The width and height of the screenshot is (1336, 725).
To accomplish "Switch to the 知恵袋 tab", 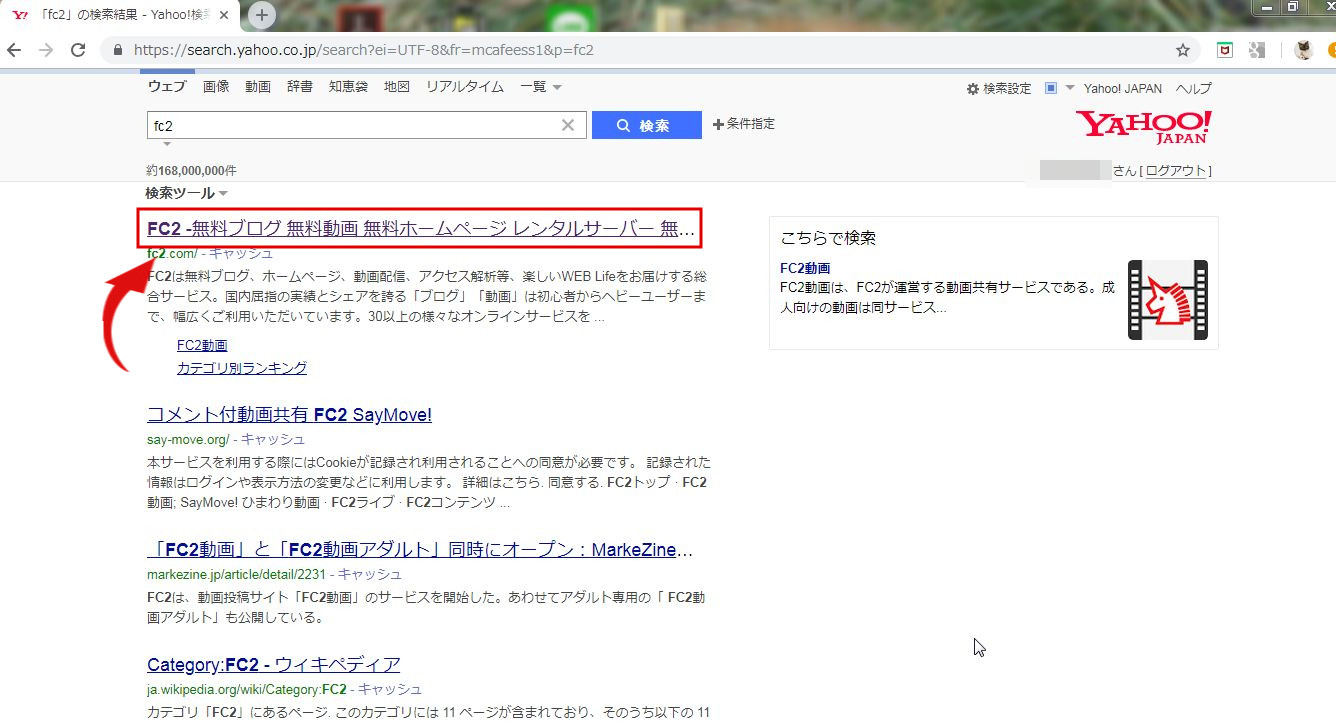I will pyautogui.click(x=348, y=87).
